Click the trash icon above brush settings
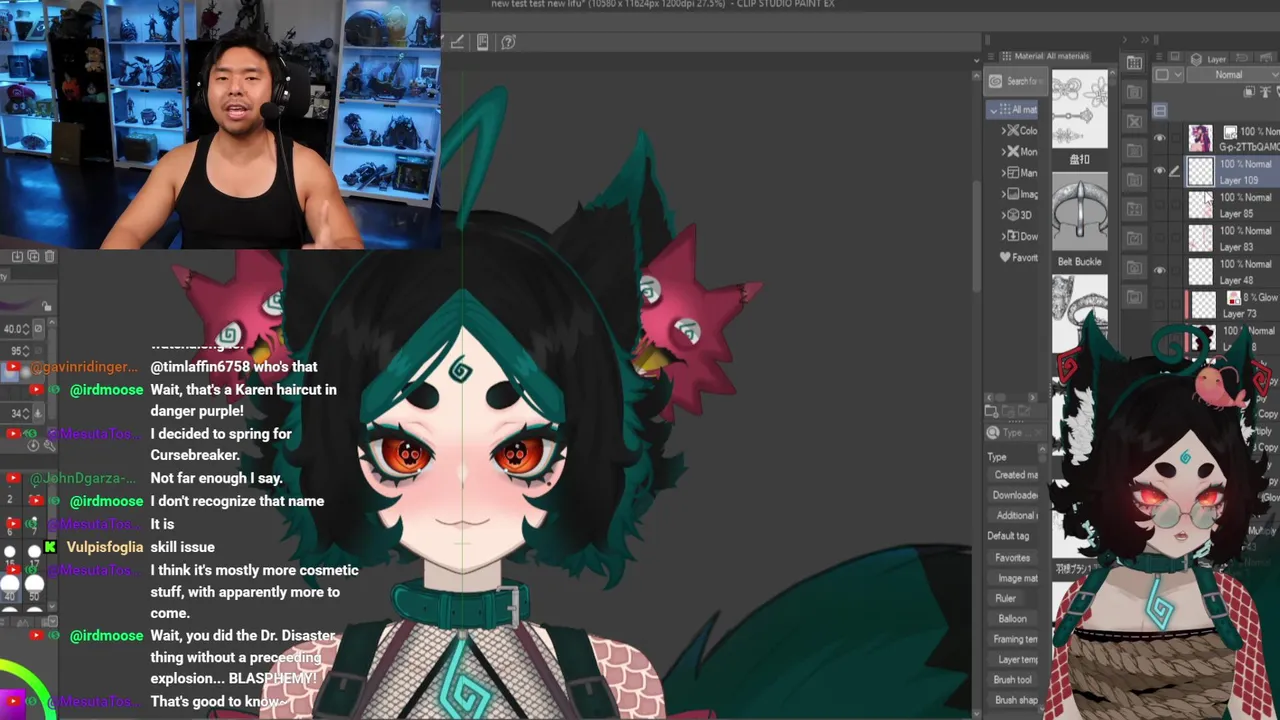This screenshot has height=720, width=1280. coord(50,257)
